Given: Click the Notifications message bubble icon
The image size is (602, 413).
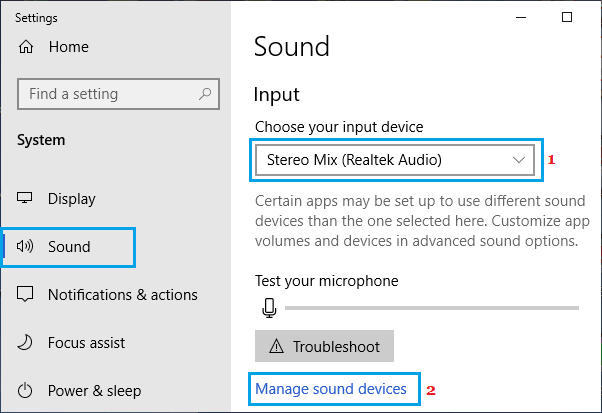Looking at the screenshot, I should (26, 295).
